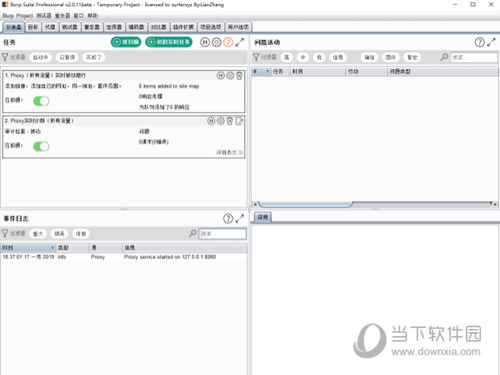Open help icon in Event log panel
500x375 pixels.
[x=228, y=219]
